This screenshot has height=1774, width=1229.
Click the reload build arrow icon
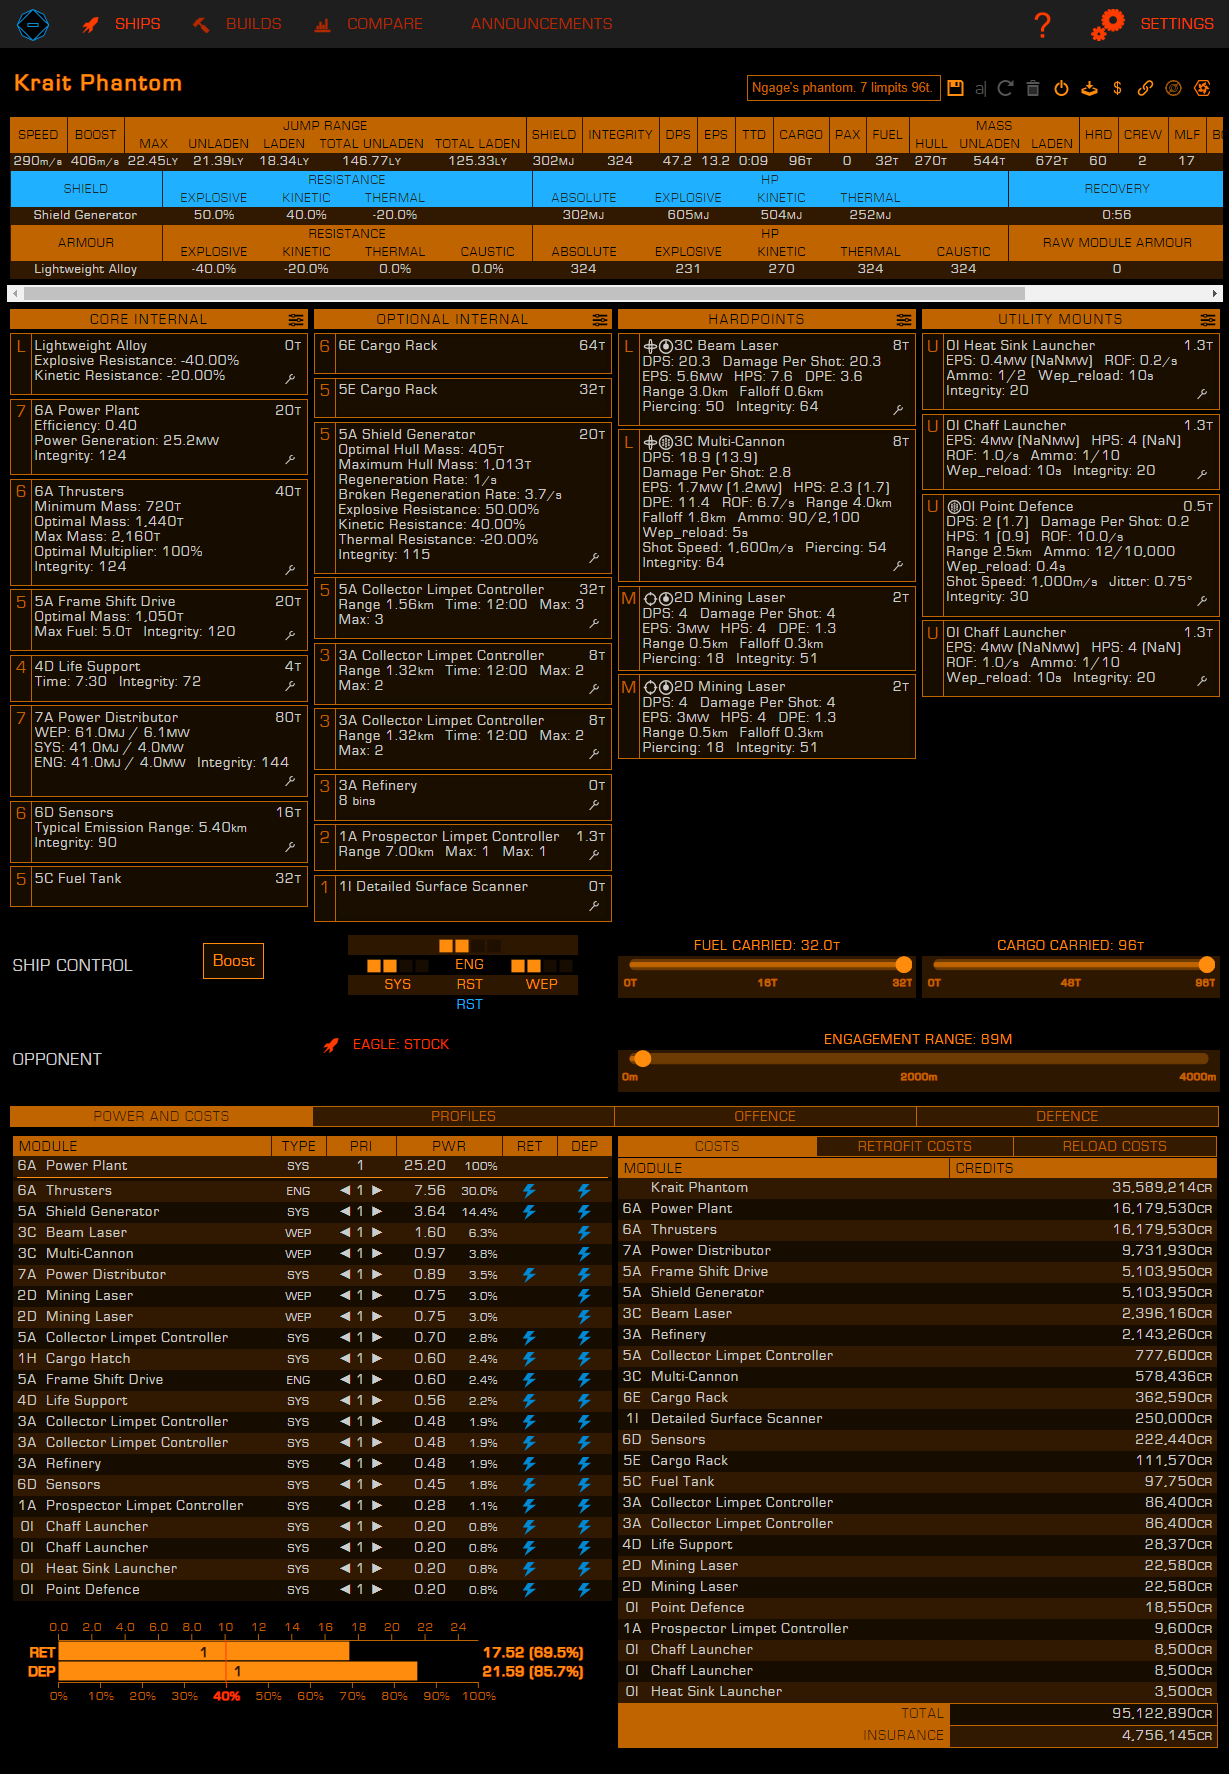tap(1005, 88)
